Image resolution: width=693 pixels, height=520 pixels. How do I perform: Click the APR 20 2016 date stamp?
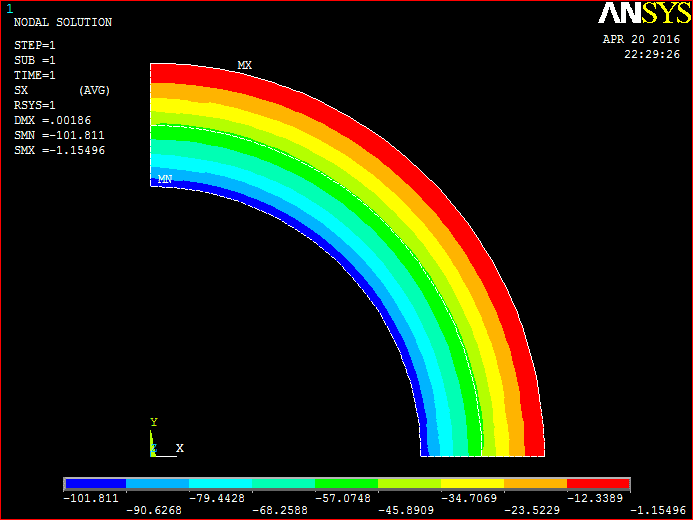640,39
